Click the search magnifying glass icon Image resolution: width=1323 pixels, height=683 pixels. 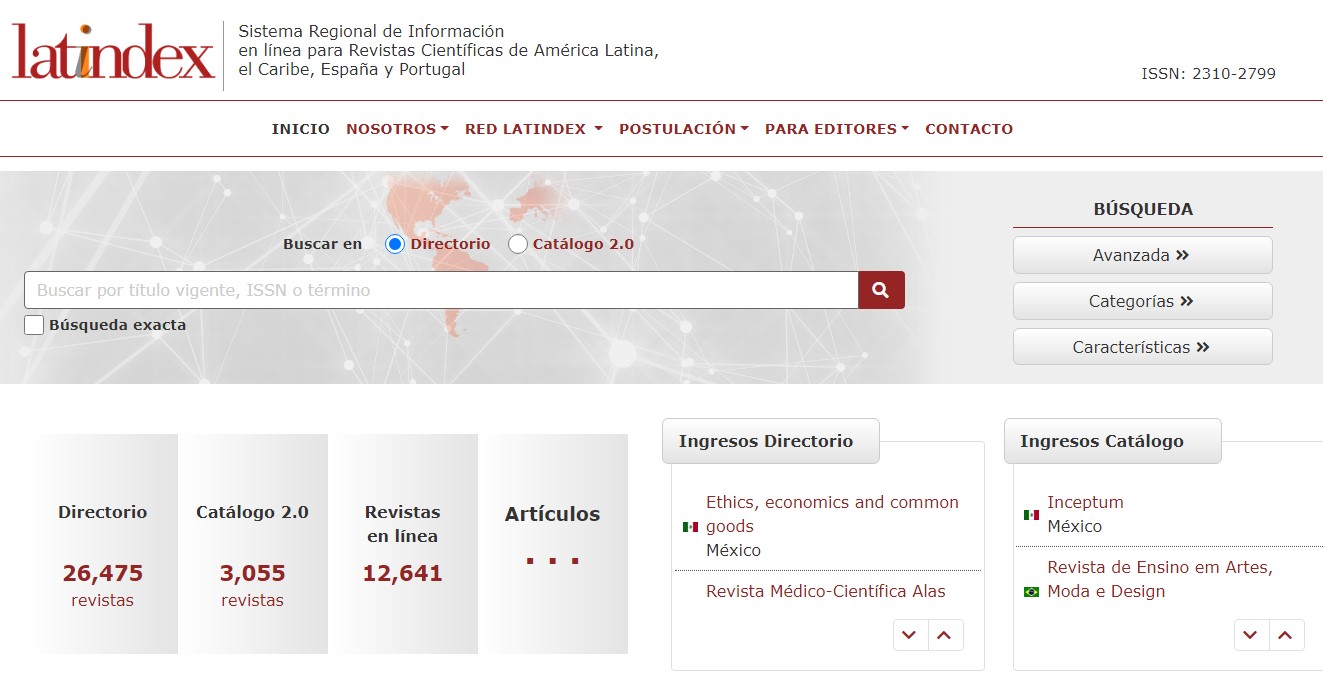[880, 290]
